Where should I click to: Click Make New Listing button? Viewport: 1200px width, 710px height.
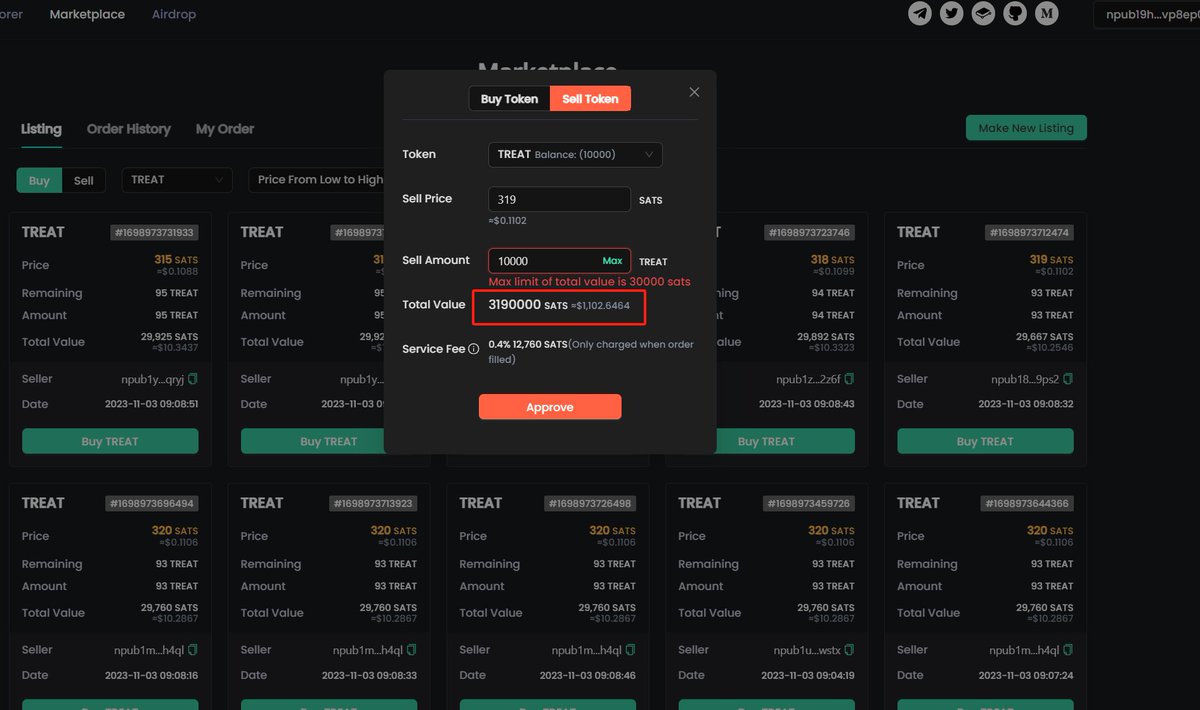(x=1026, y=128)
